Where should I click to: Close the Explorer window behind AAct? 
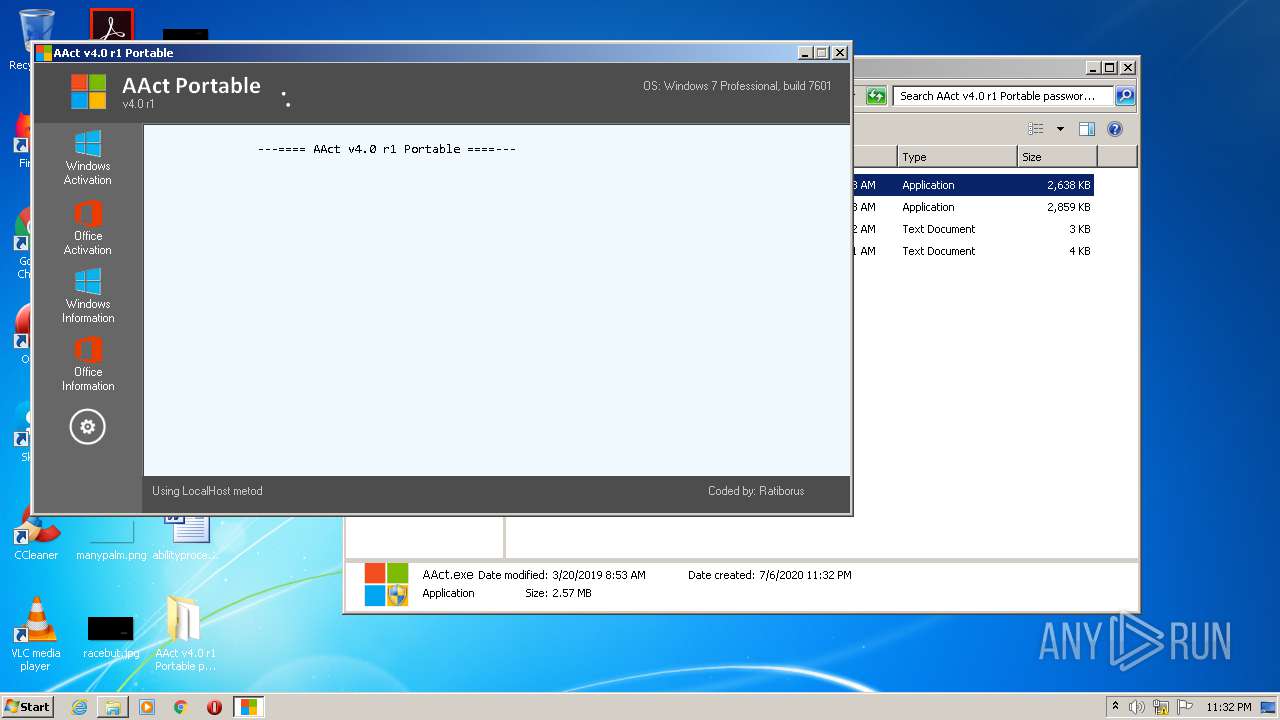[1128, 68]
